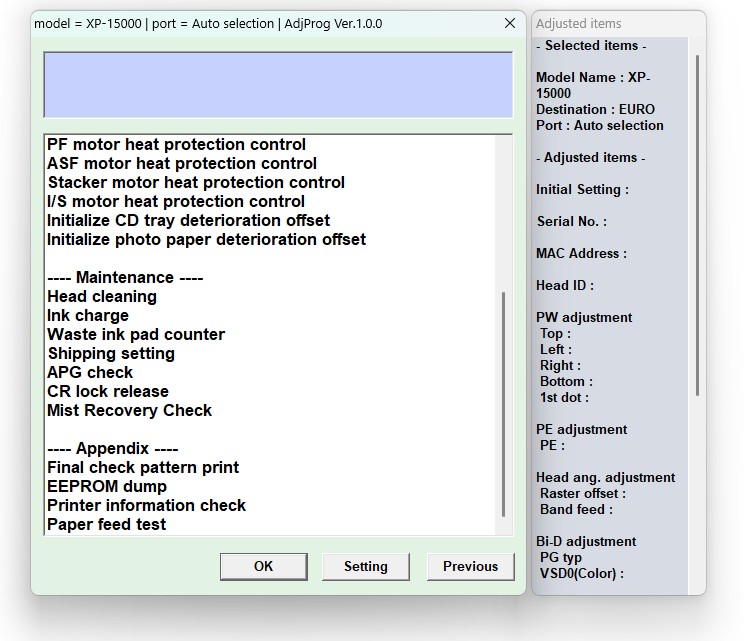Pick the Shipping setting entry
Screen dimensions: 744x641
(x=111, y=353)
